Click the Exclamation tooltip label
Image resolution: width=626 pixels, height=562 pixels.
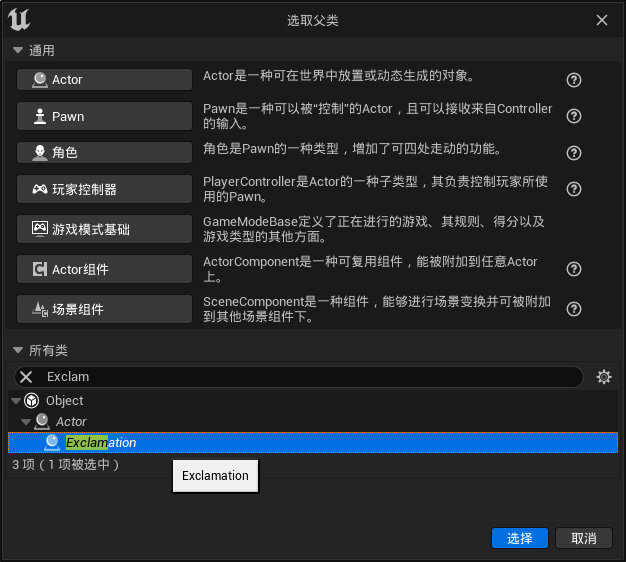(215, 476)
